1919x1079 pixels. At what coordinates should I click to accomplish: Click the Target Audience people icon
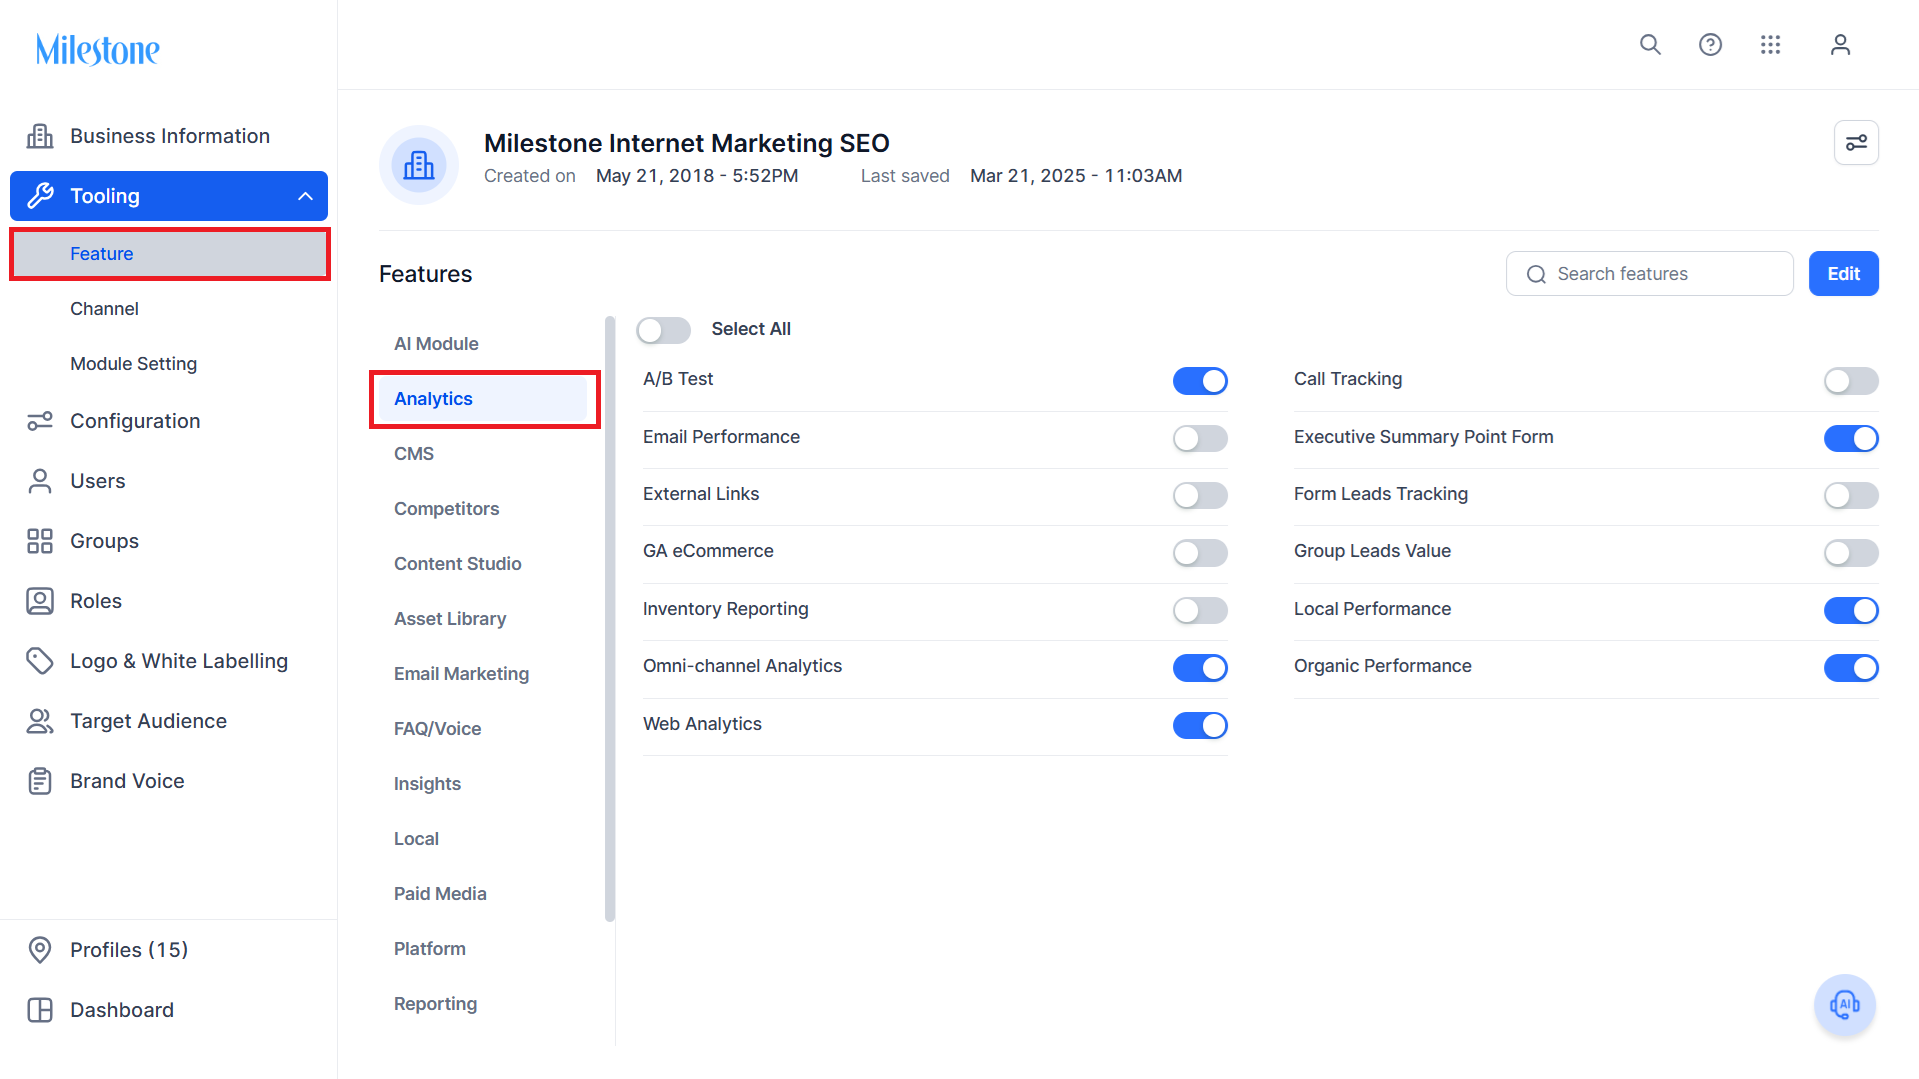pyautogui.click(x=40, y=721)
